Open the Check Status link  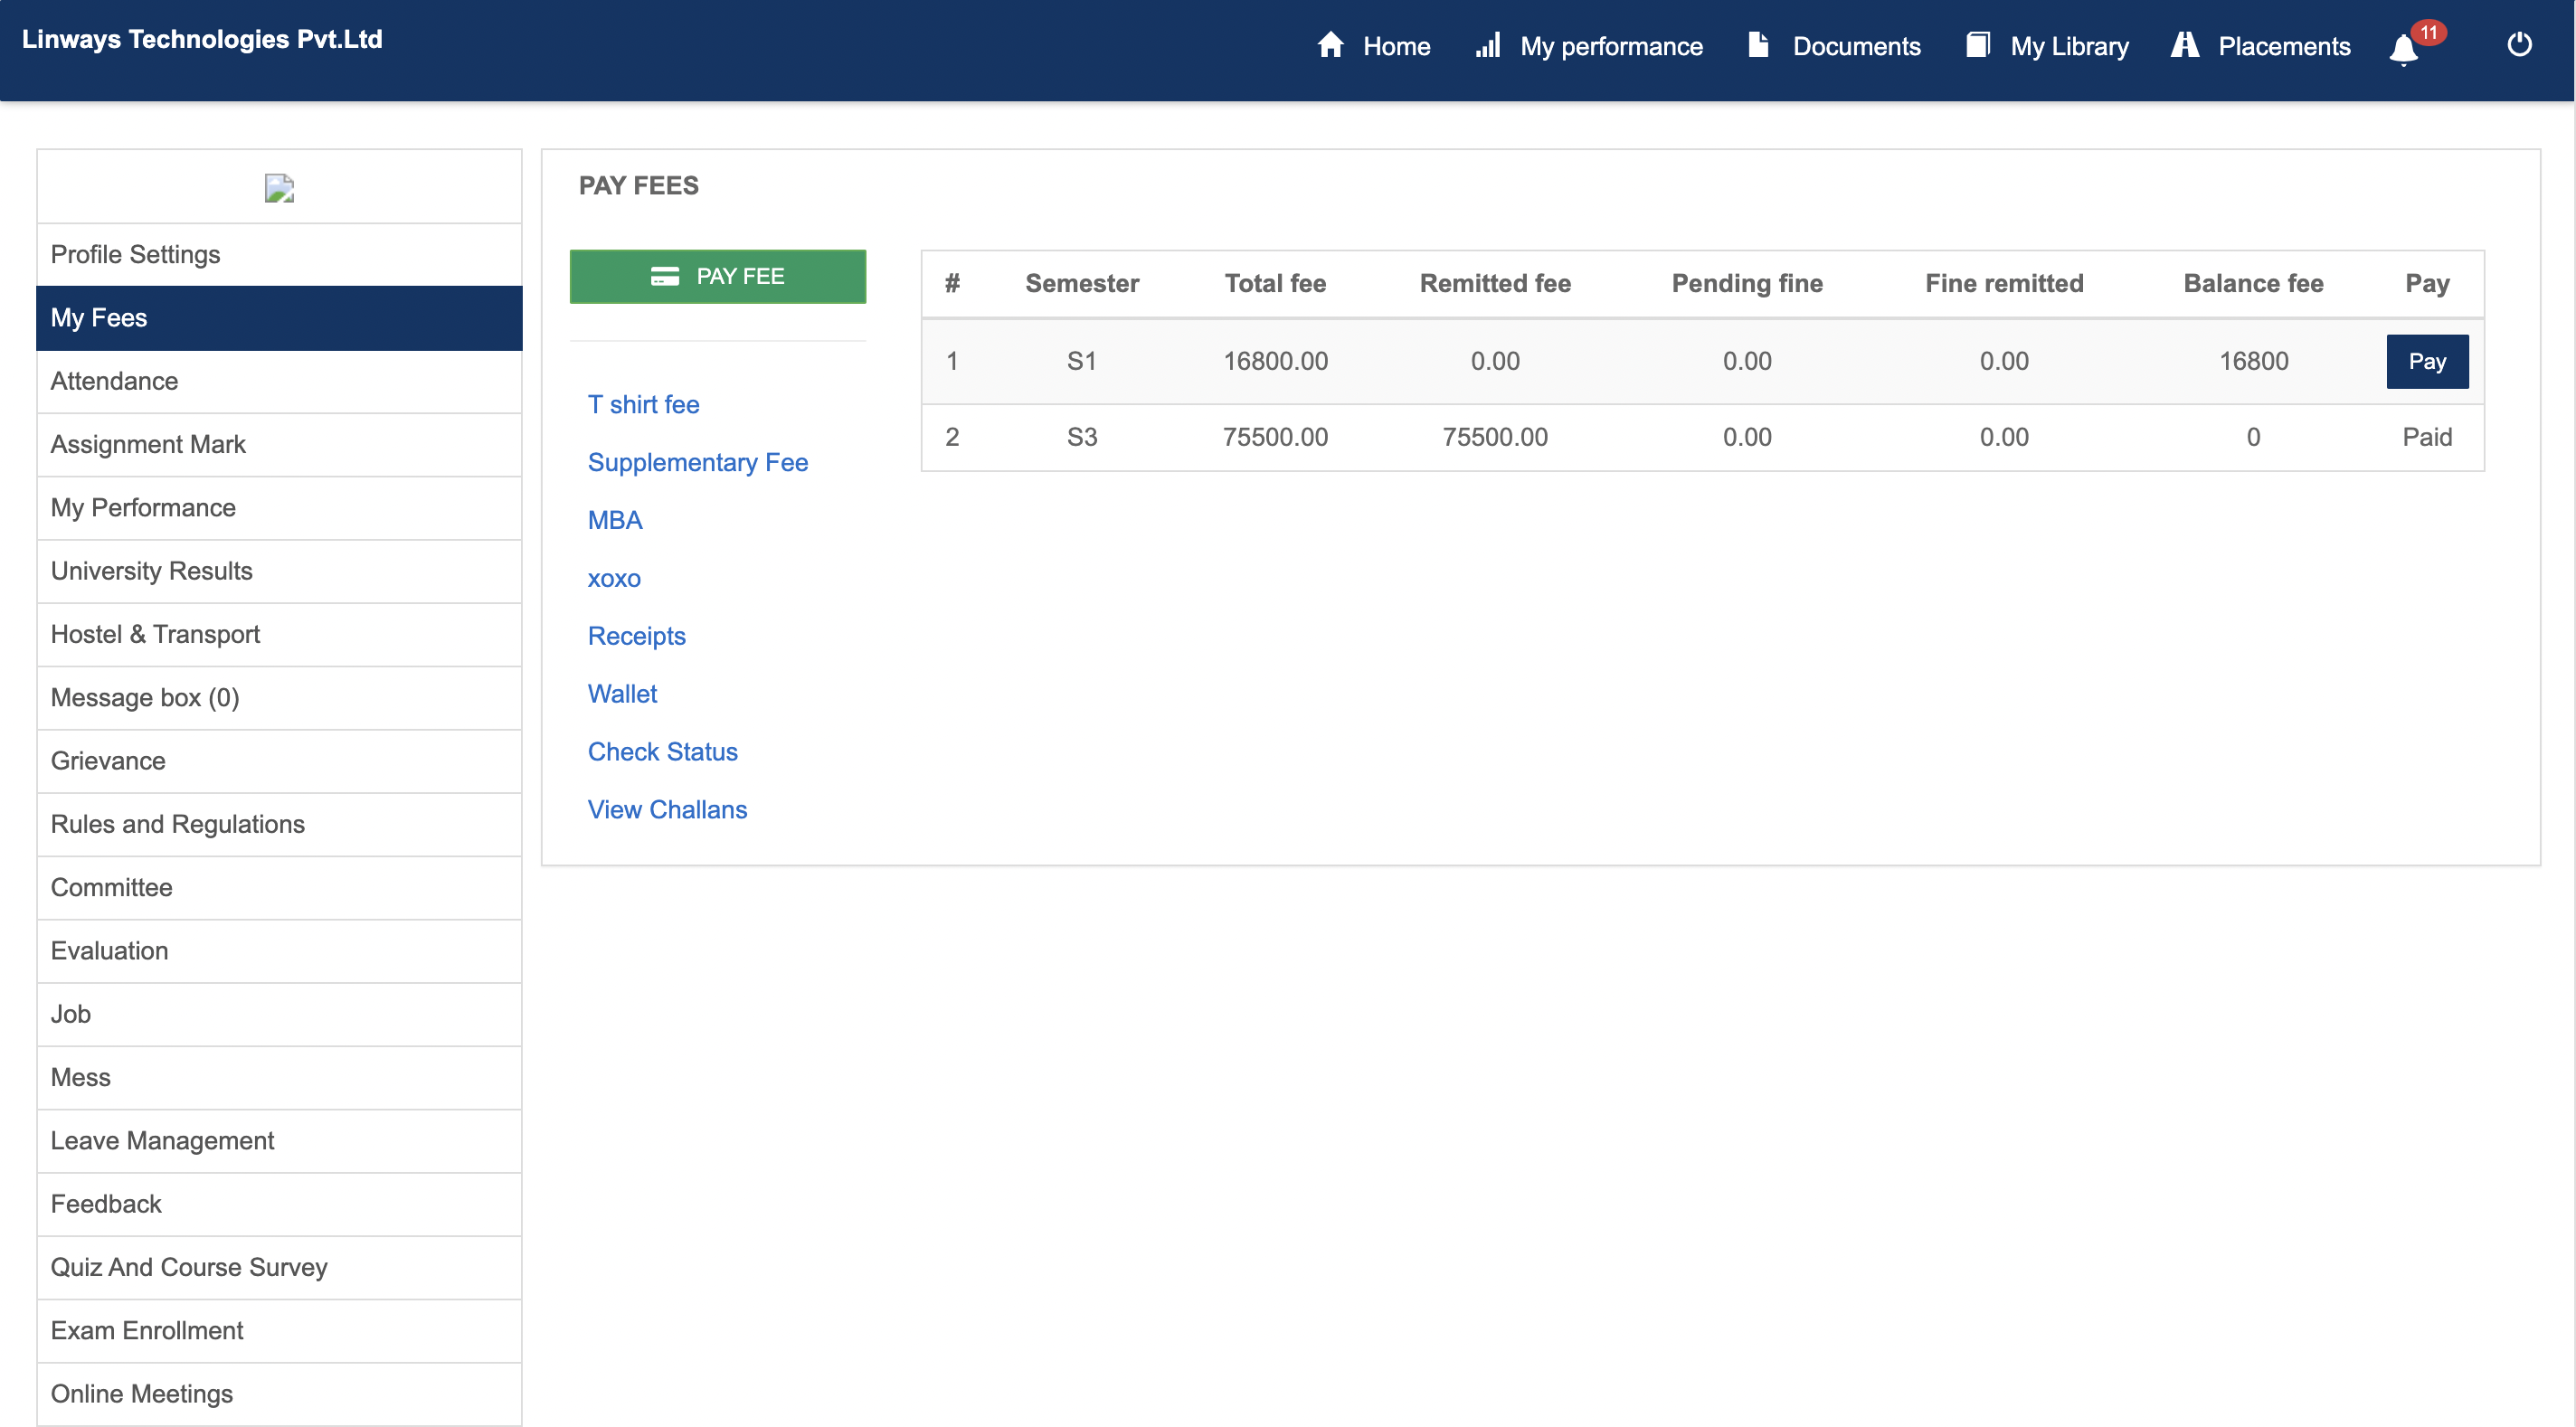click(x=662, y=753)
